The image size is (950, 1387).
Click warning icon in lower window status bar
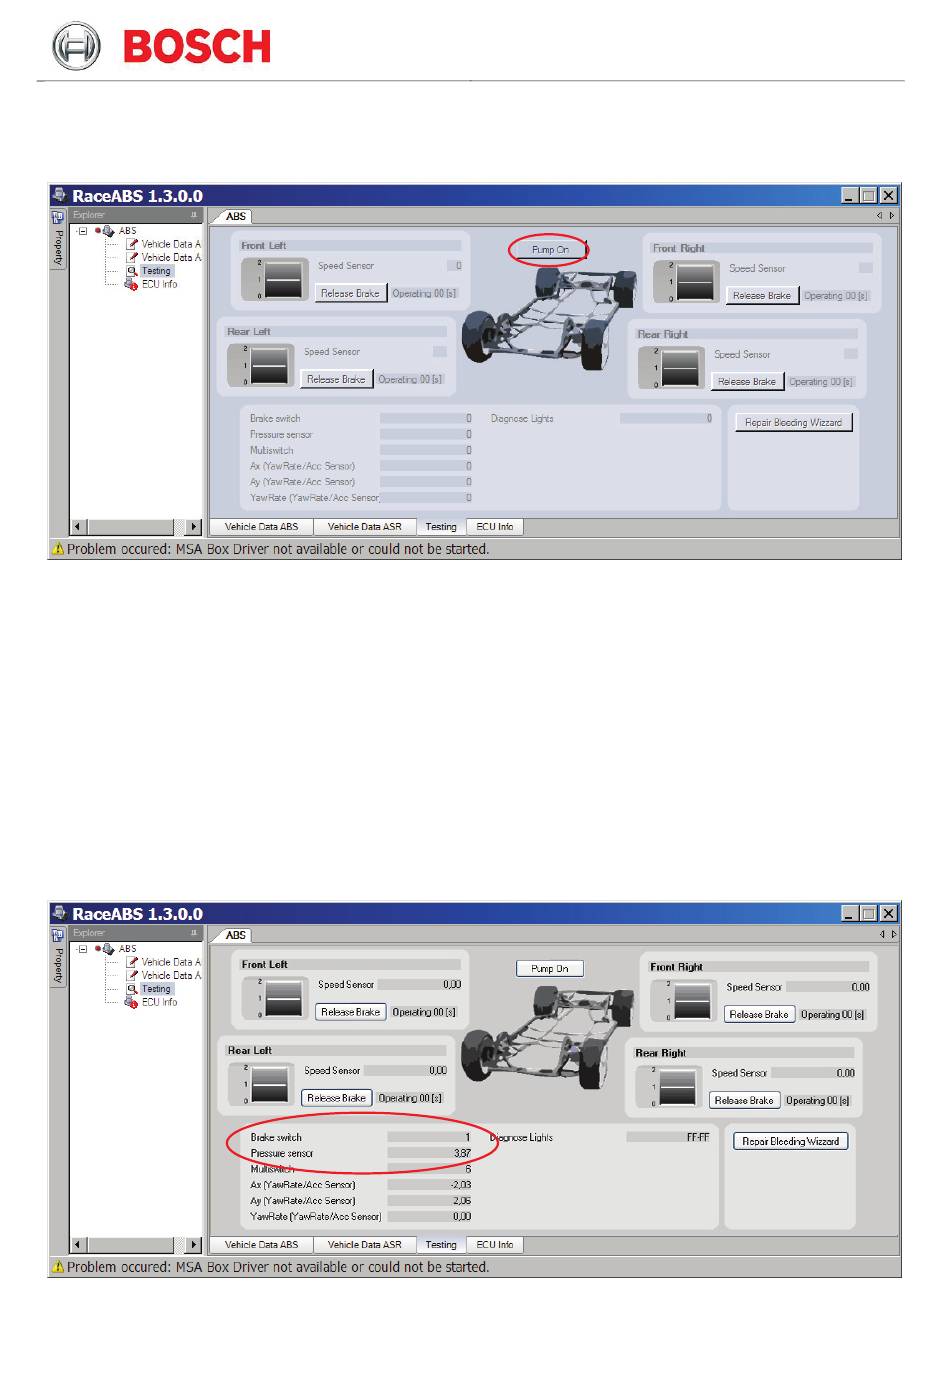pyautogui.click(x=58, y=1267)
